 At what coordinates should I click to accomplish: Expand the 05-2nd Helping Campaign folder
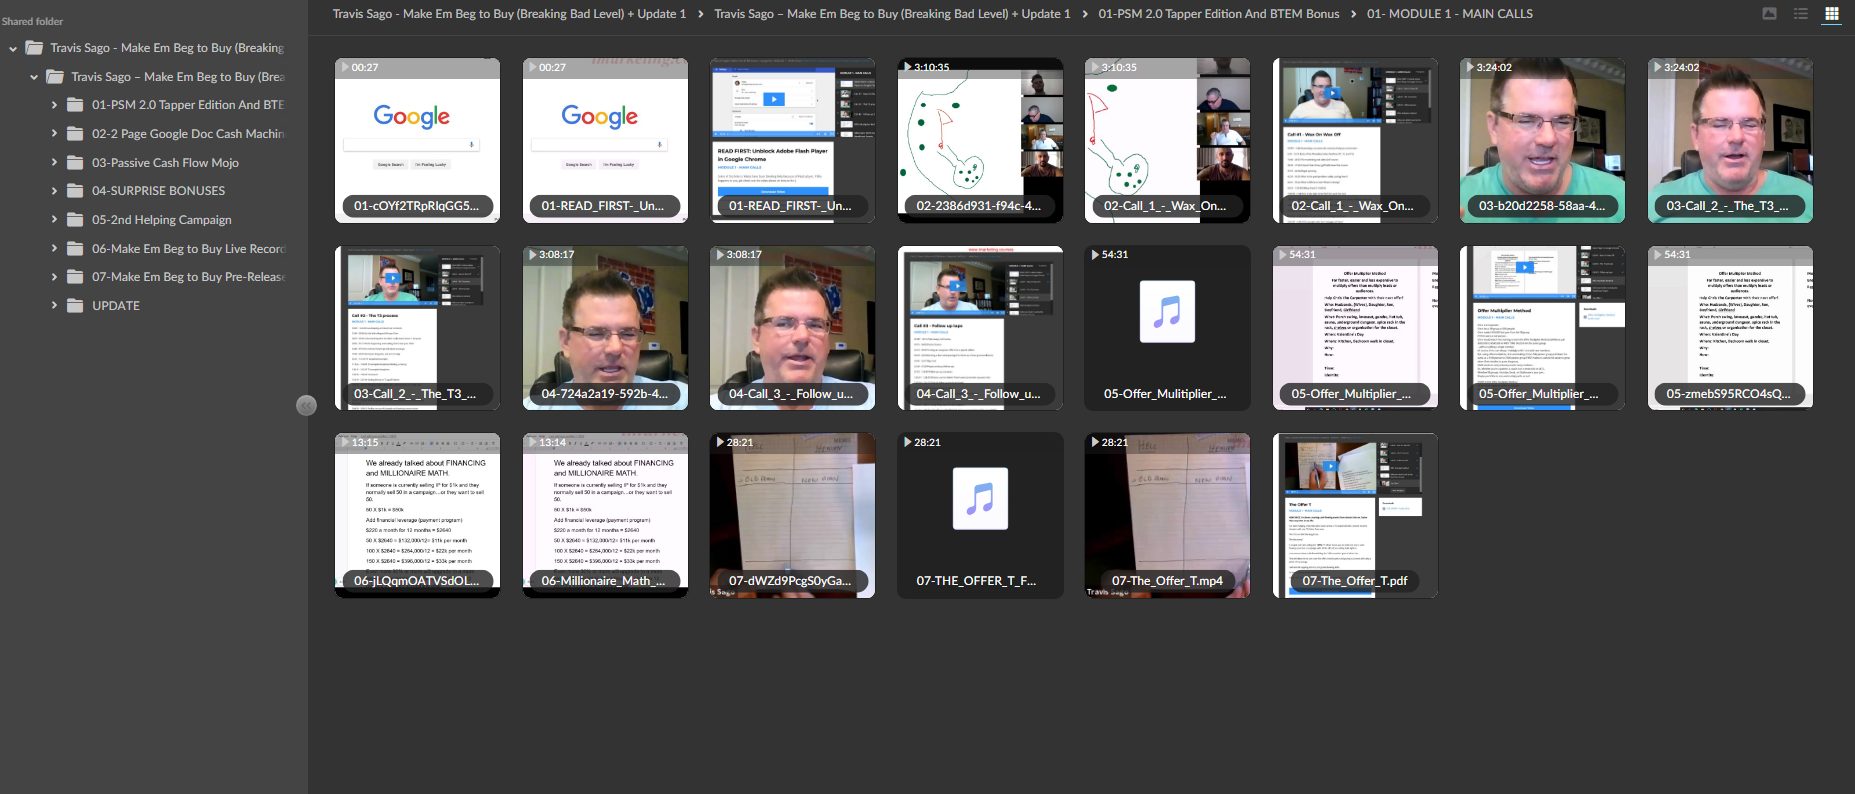(54, 220)
